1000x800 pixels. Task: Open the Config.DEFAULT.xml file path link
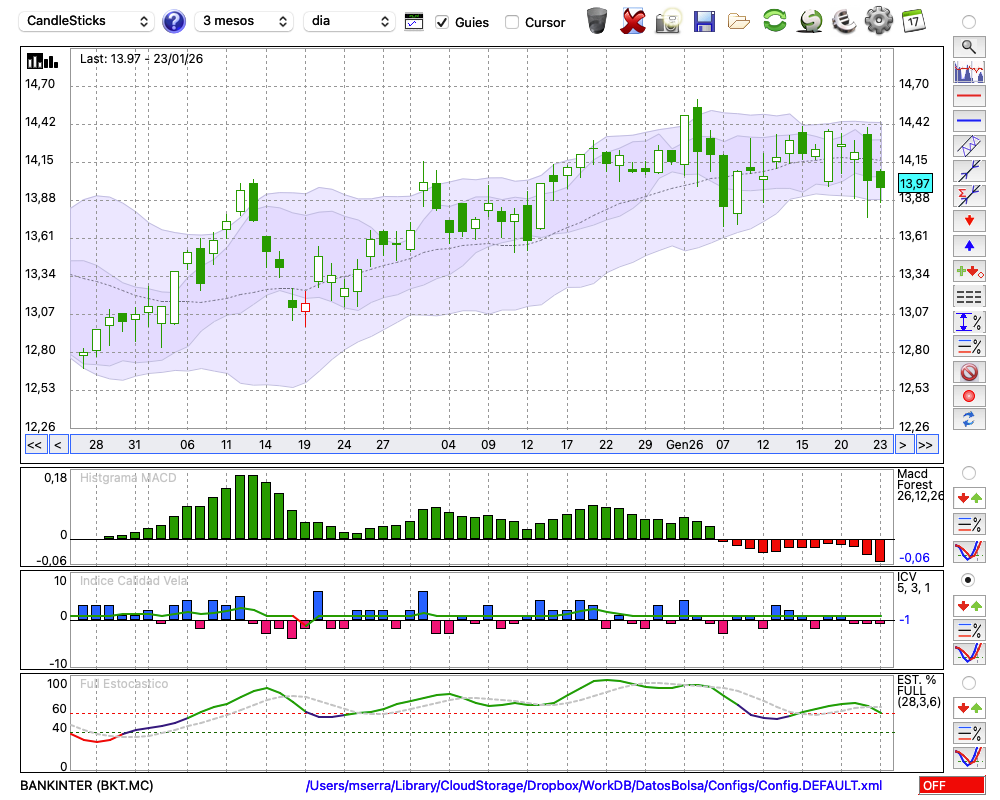coord(594,786)
